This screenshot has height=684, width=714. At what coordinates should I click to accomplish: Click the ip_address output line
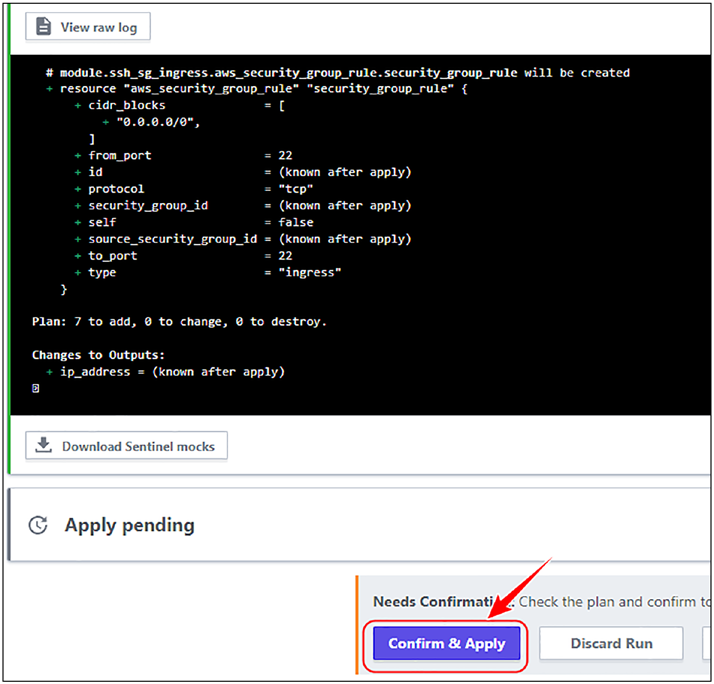click(x=165, y=372)
